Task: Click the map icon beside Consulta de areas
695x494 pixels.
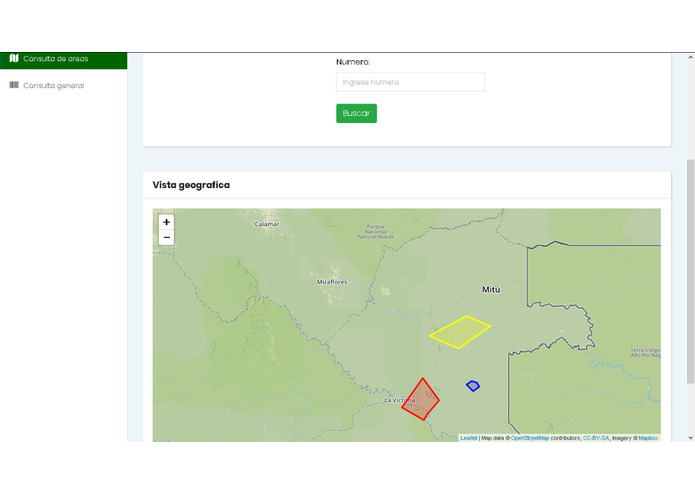Action: point(14,58)
